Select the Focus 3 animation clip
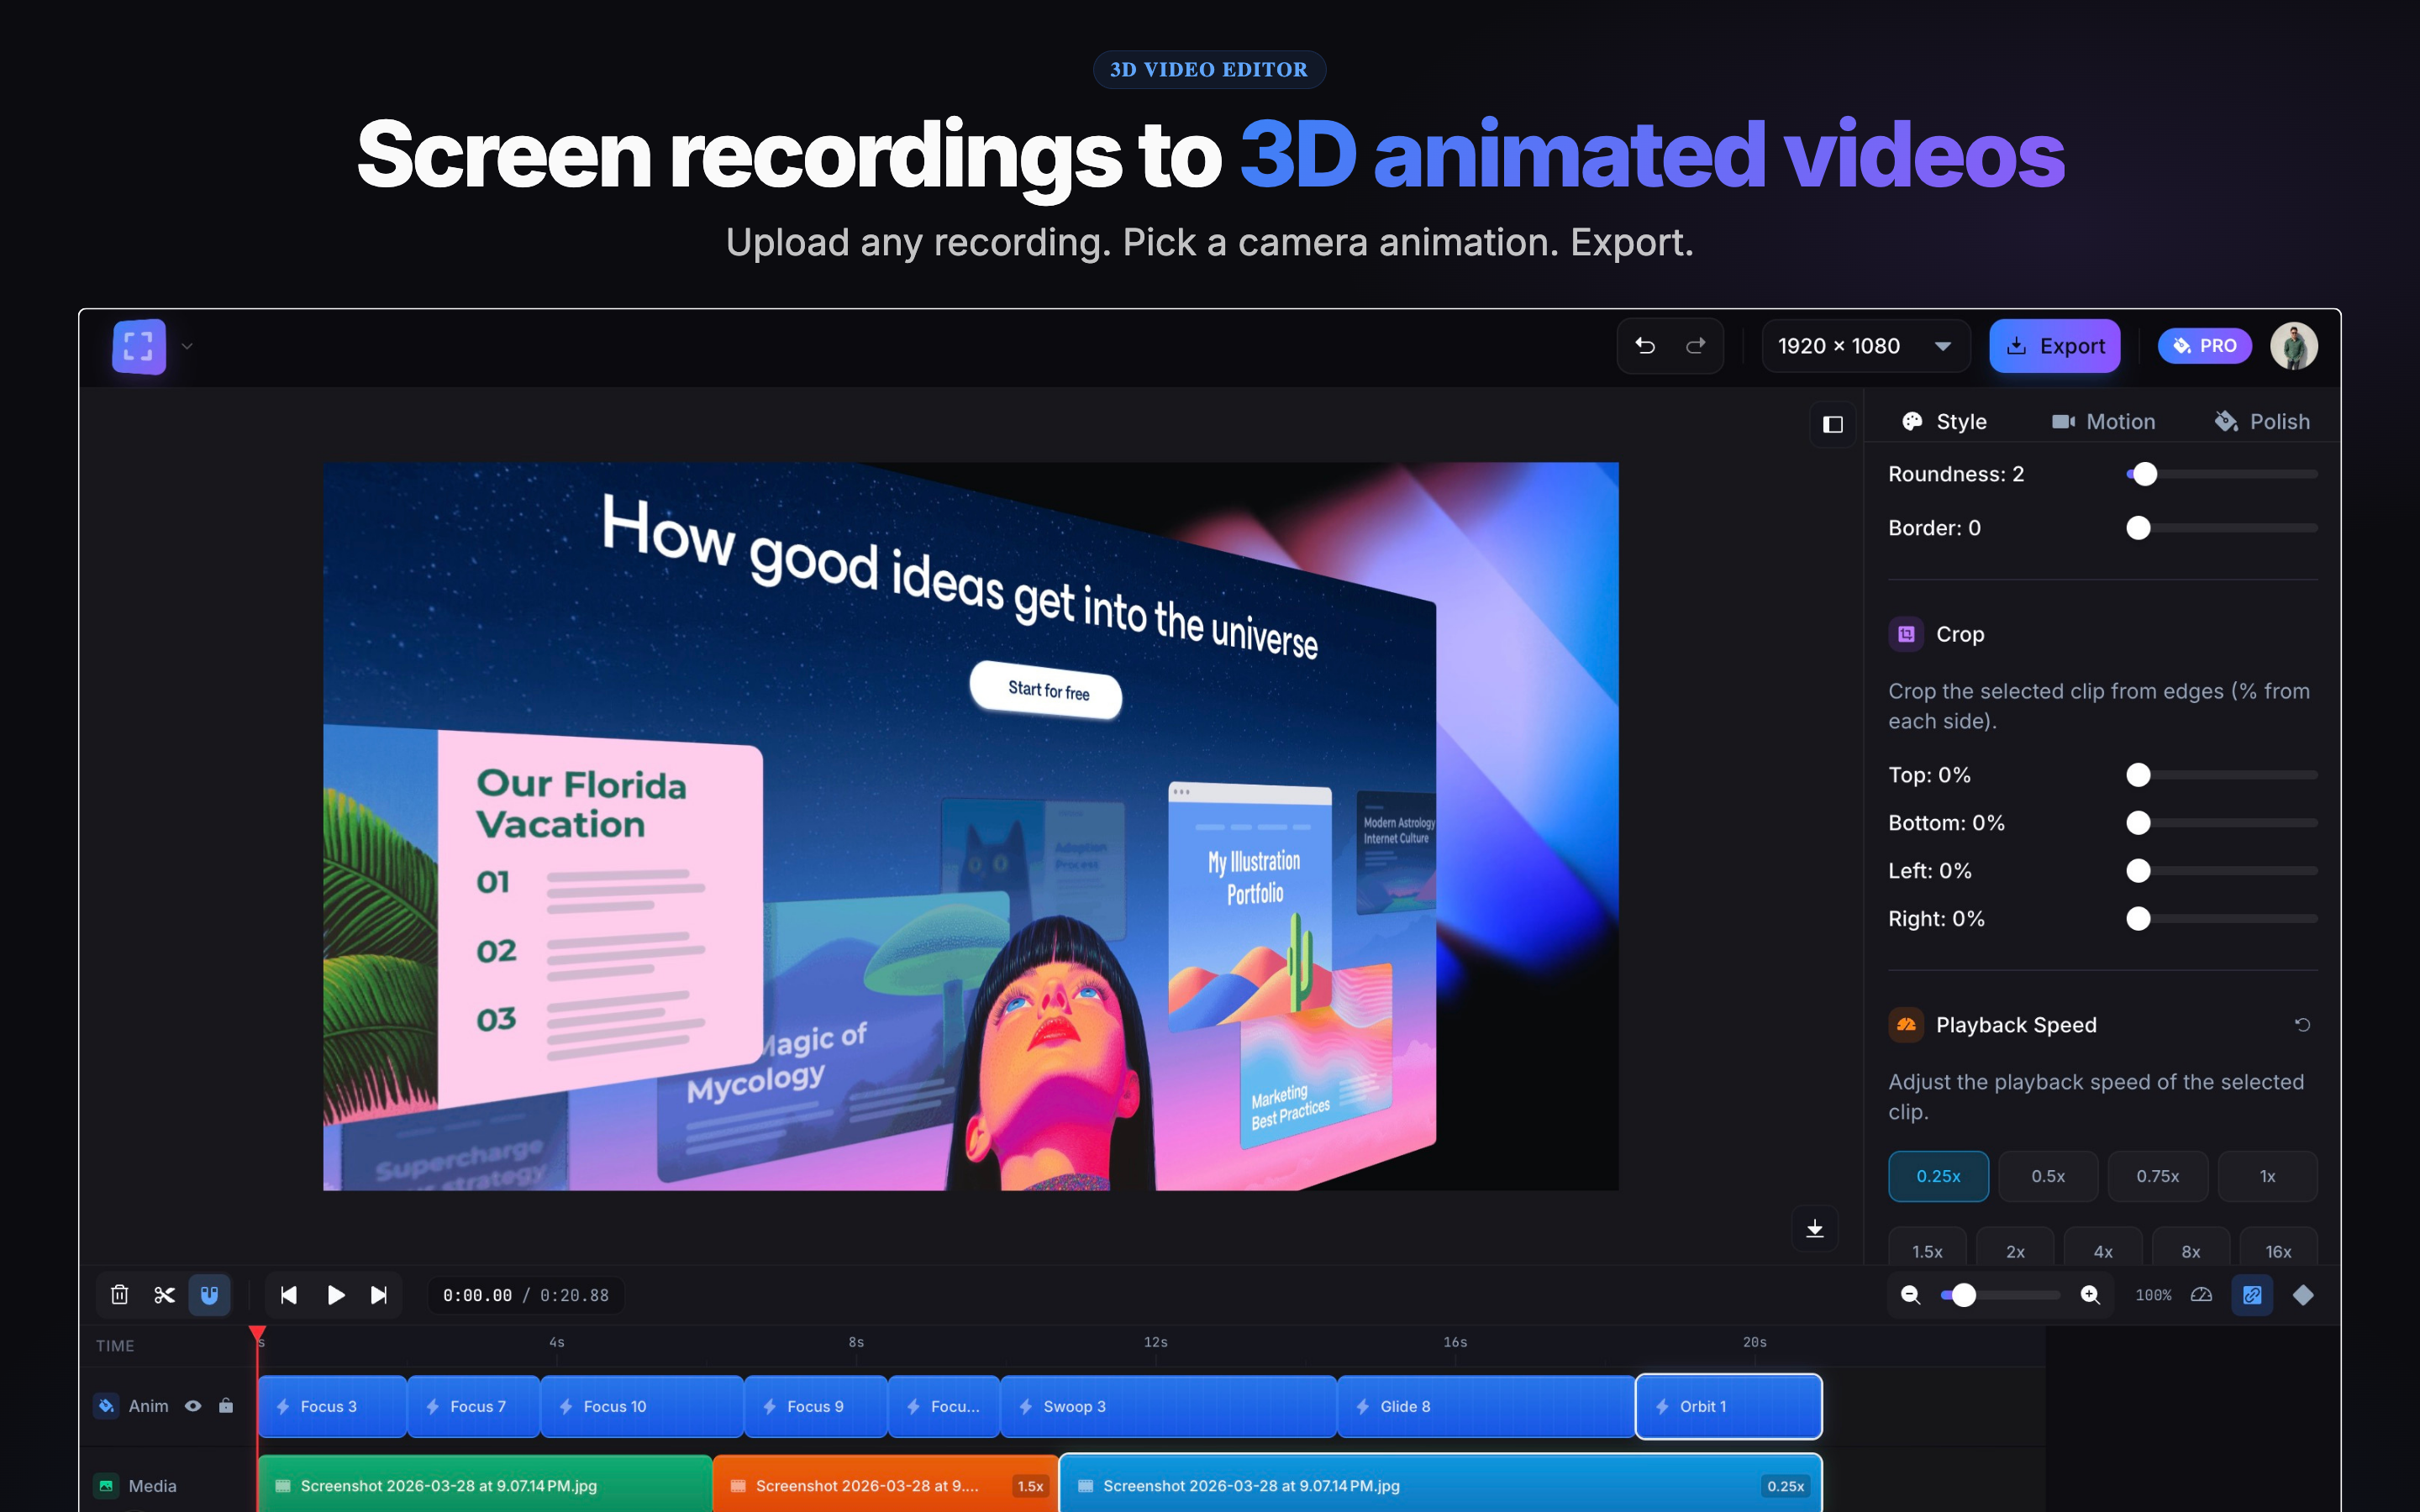This screenshot has width=2420, height=1512. 332,1406
